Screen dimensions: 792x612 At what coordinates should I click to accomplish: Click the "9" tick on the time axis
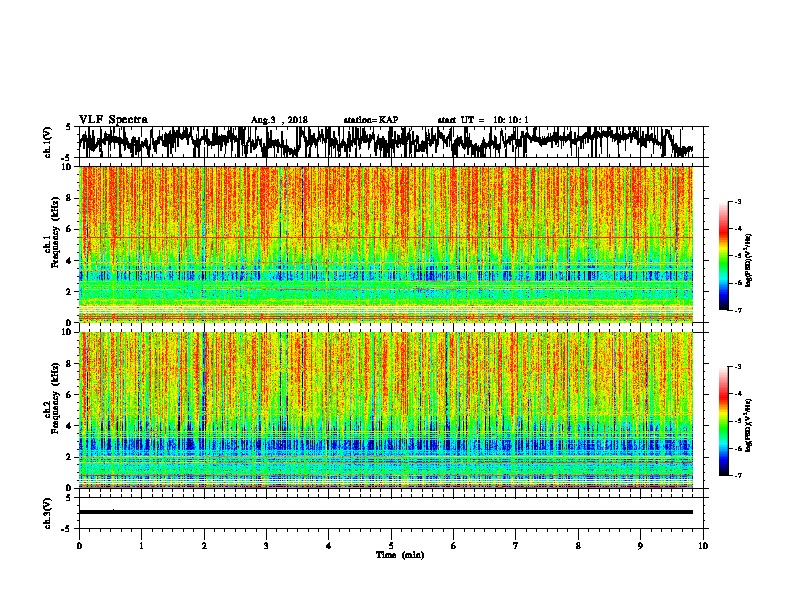[640, 546]
